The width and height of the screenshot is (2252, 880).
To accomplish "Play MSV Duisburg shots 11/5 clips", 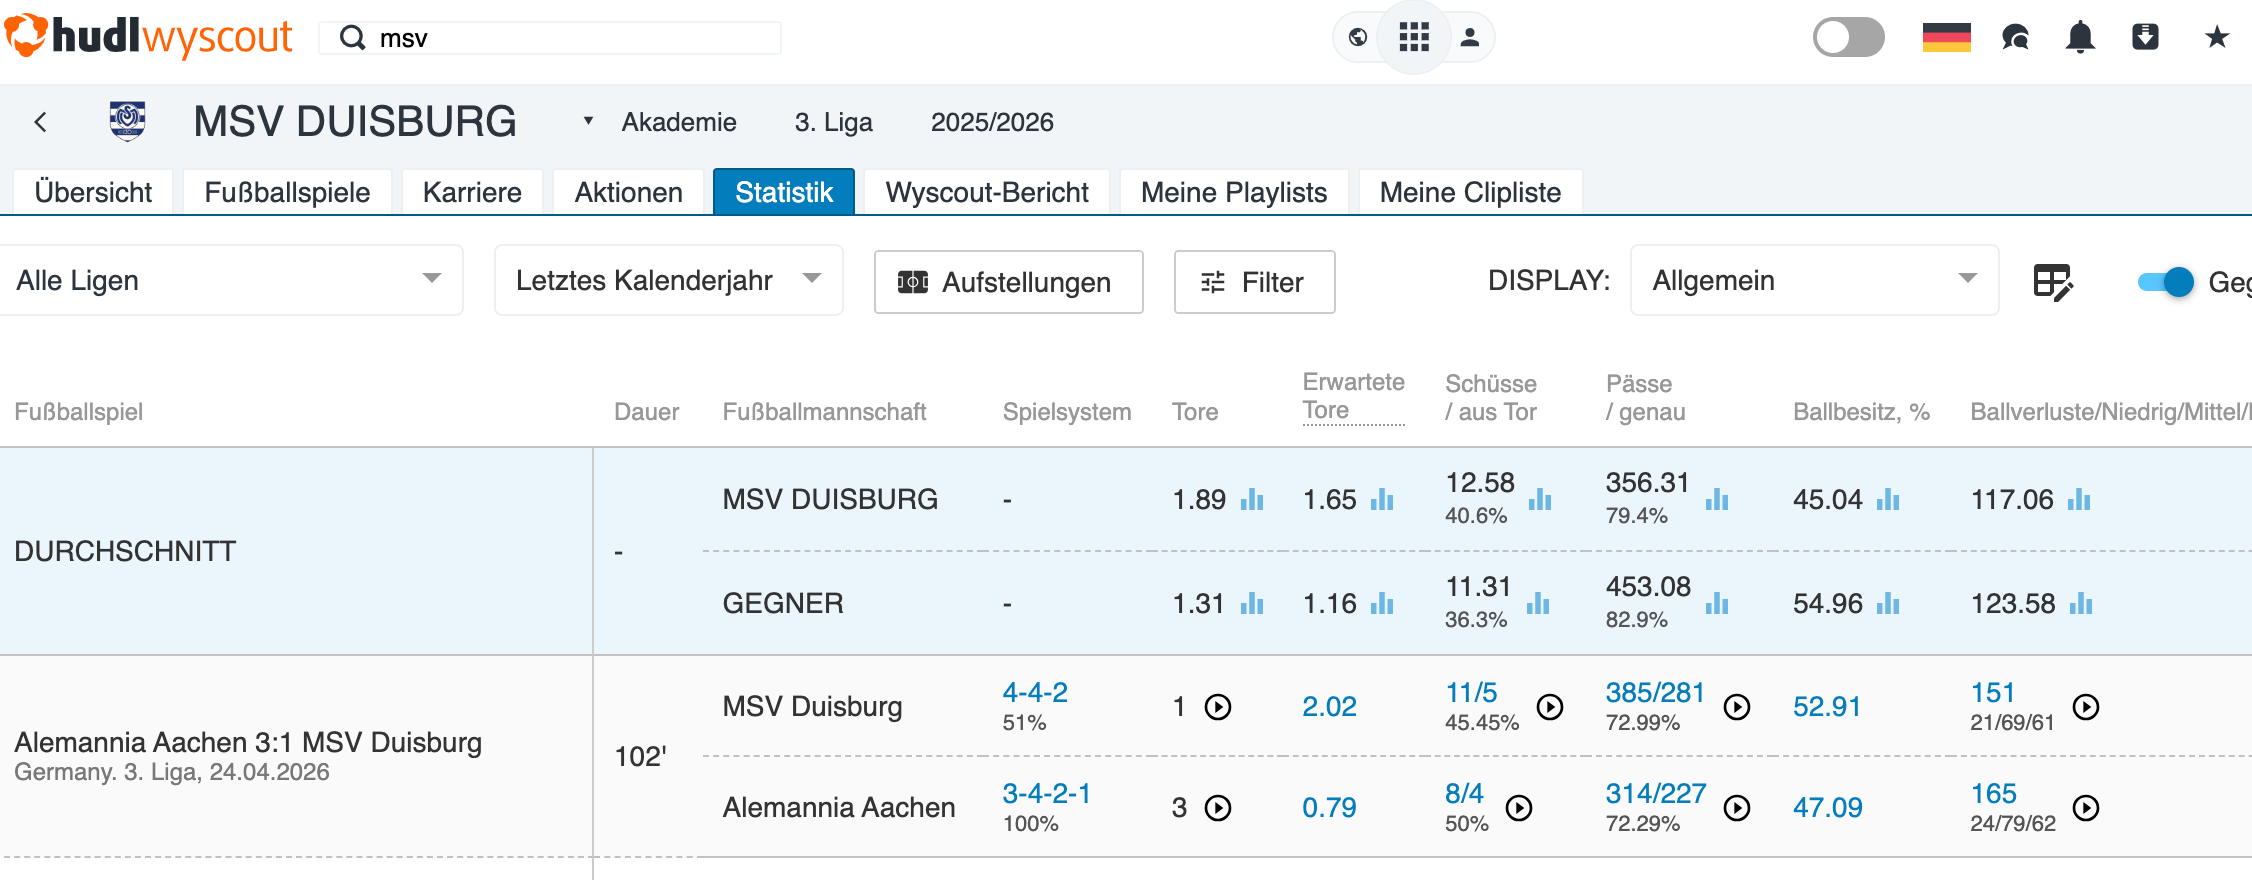I will coord(1550,707).
